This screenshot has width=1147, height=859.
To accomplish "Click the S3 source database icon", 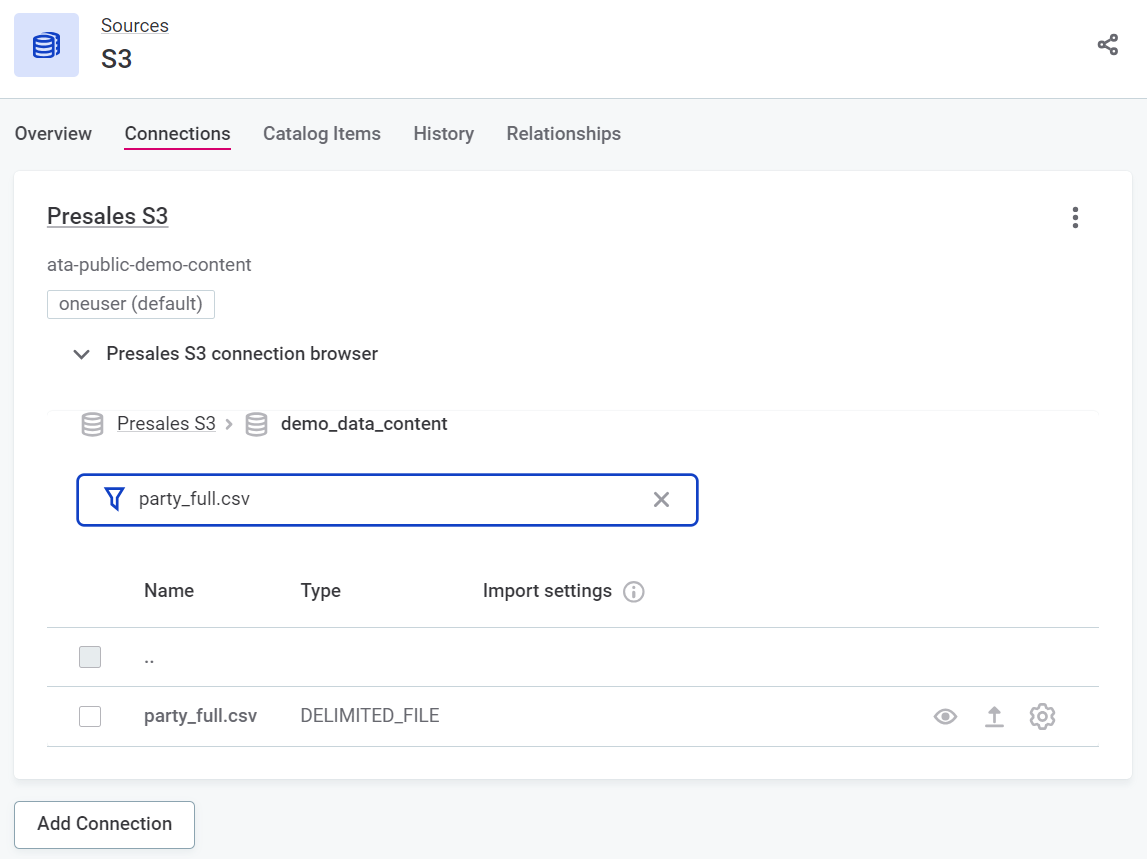I will tap(46, 45).
